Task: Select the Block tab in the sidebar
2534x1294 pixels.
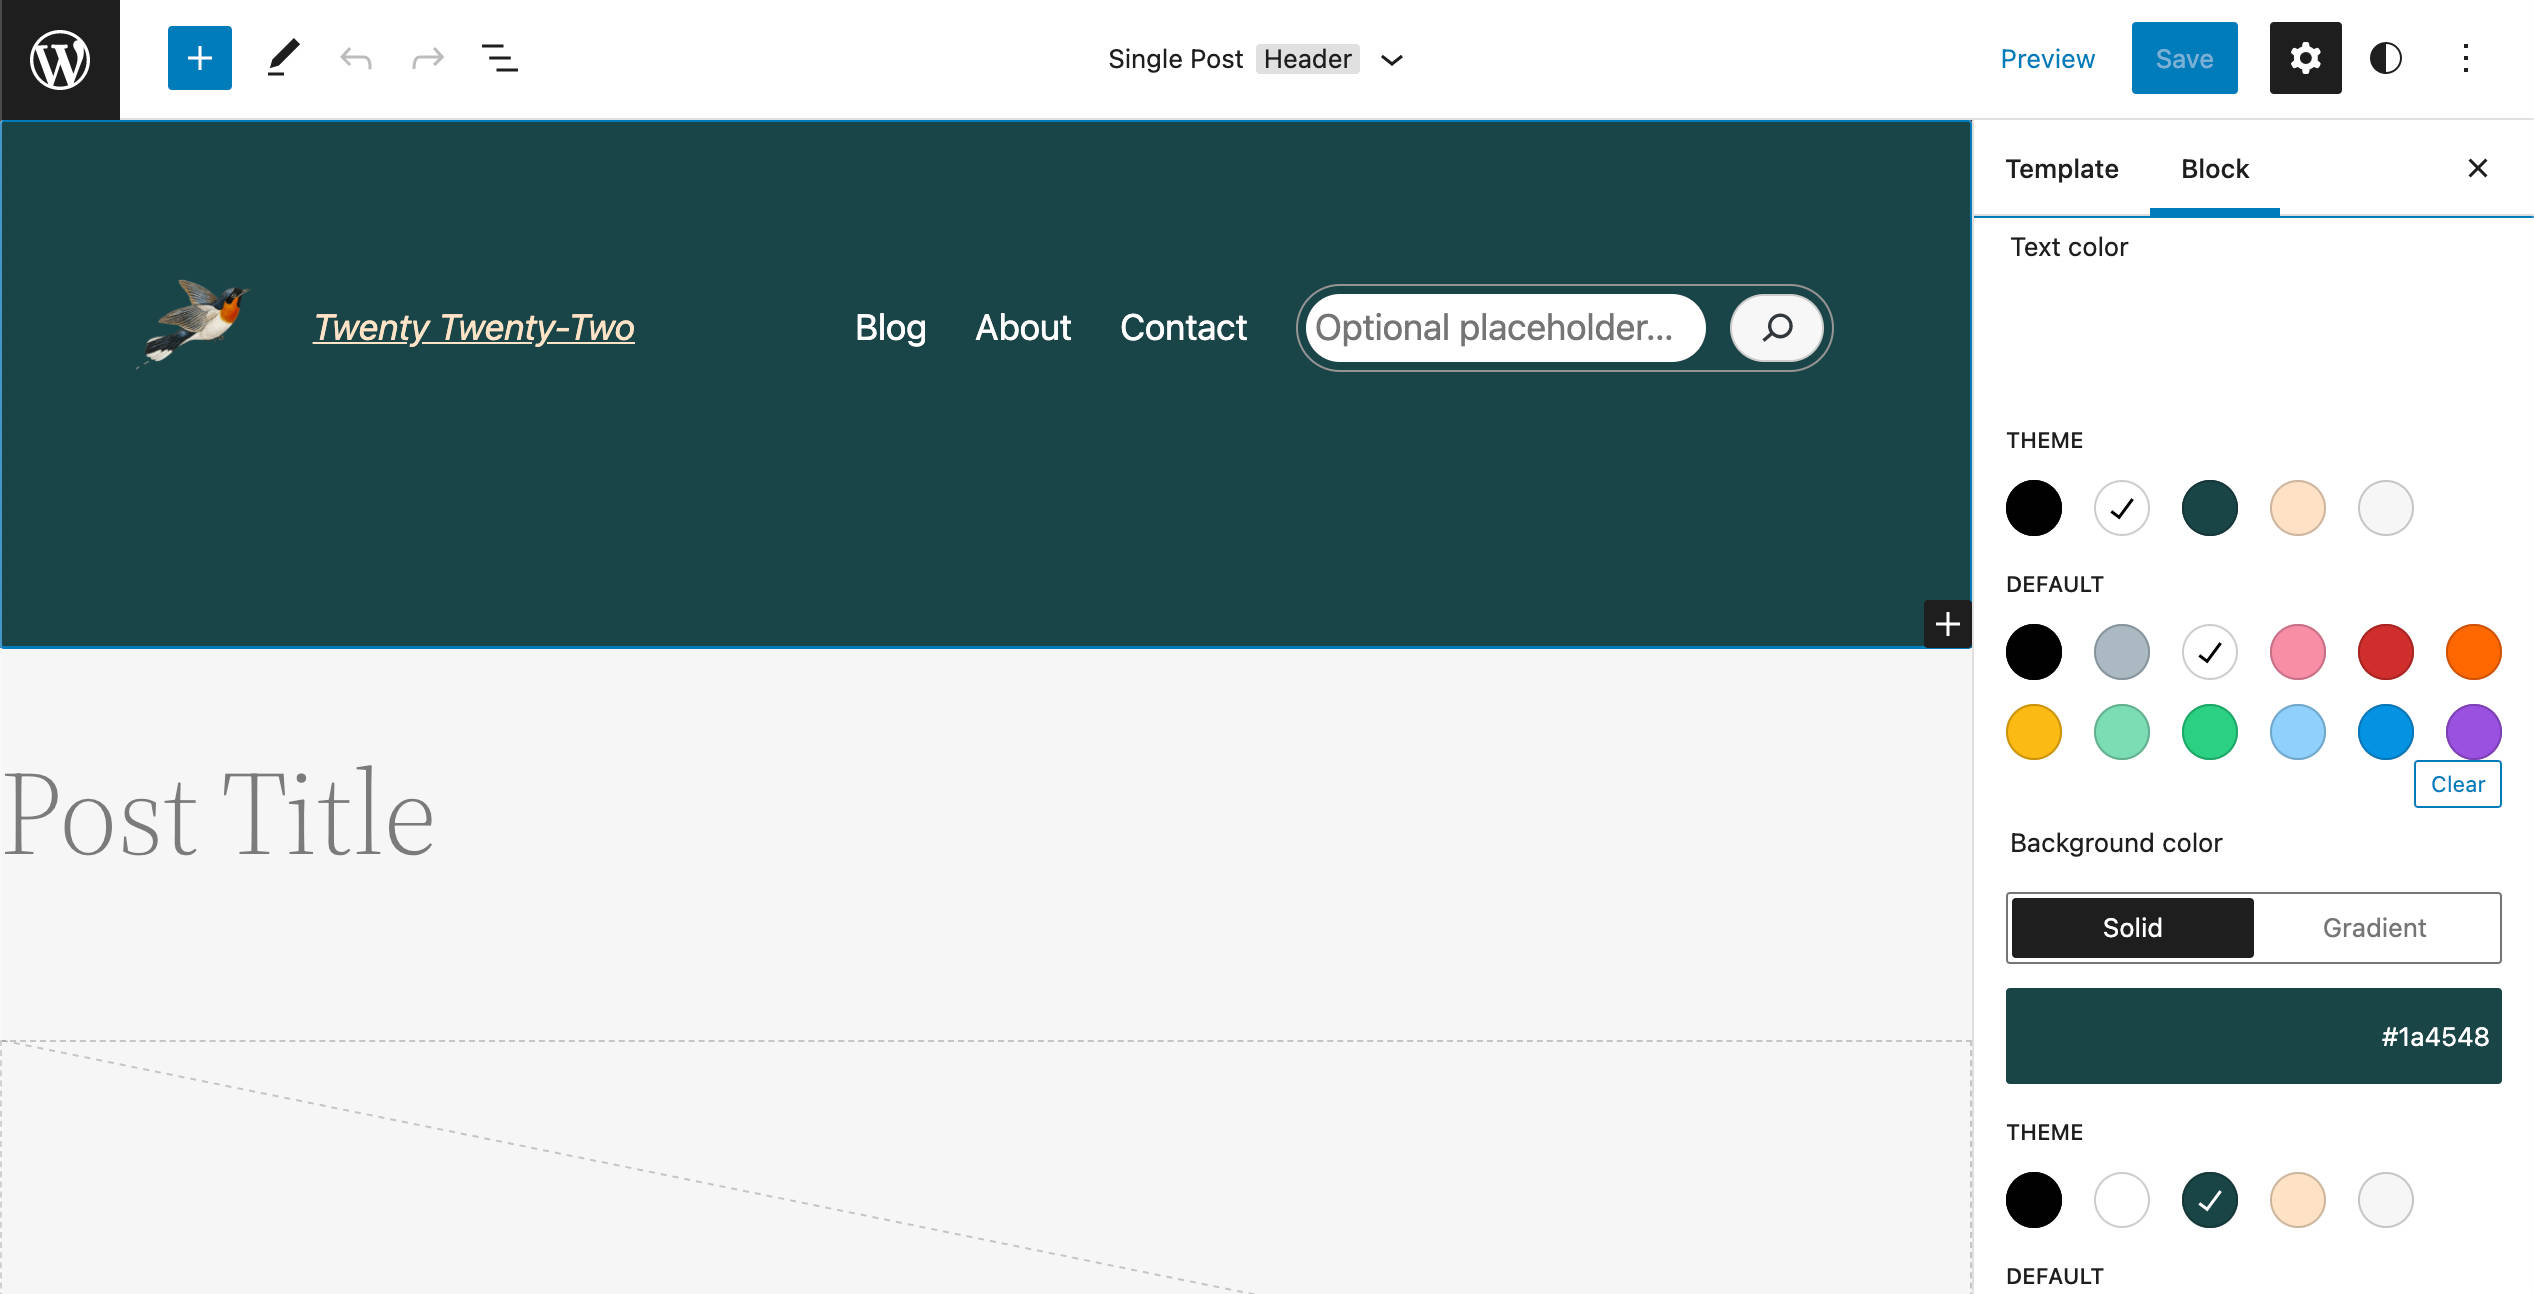Action: coord(2216,167)
